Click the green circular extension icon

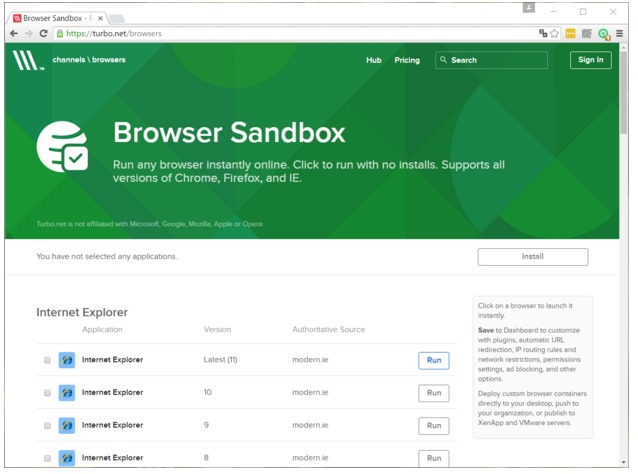[x=604, y=34]
